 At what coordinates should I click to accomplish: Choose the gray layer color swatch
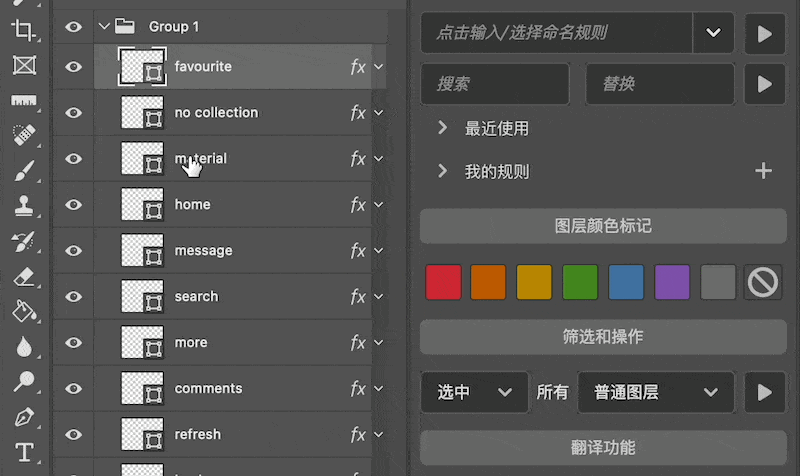click(718, 282)
